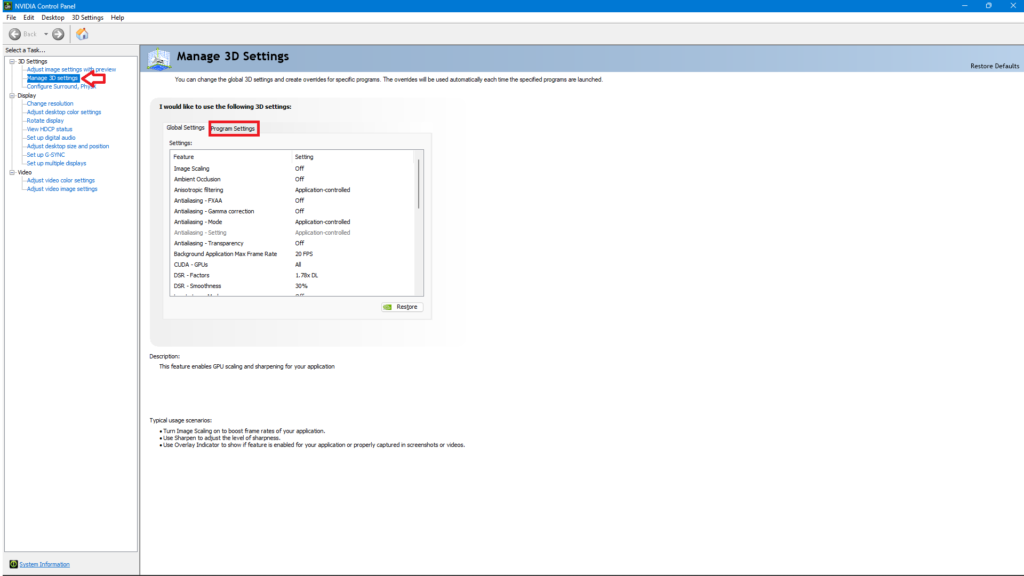Open the Back history dropdown arrow
The width and height of the screenshot is (1024, 576).
coord(45,34)
